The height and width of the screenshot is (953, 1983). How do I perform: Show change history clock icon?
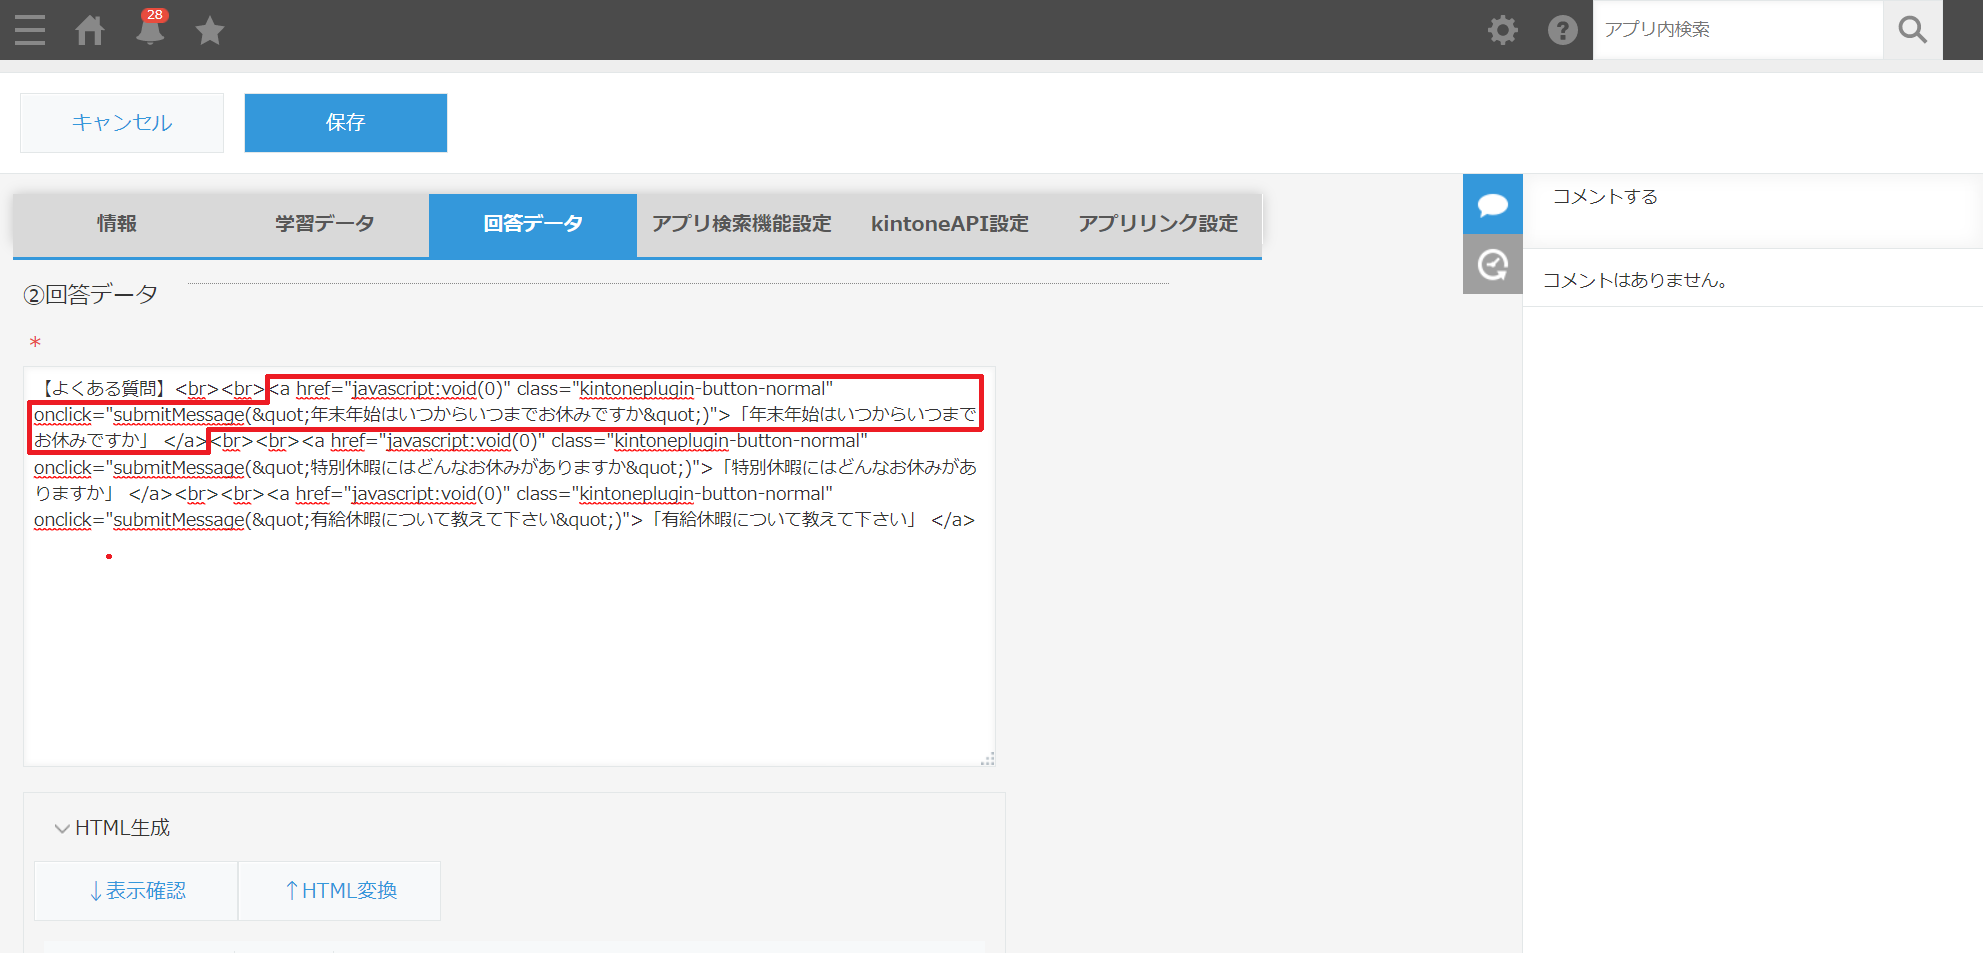click(x=1492, y=265)
